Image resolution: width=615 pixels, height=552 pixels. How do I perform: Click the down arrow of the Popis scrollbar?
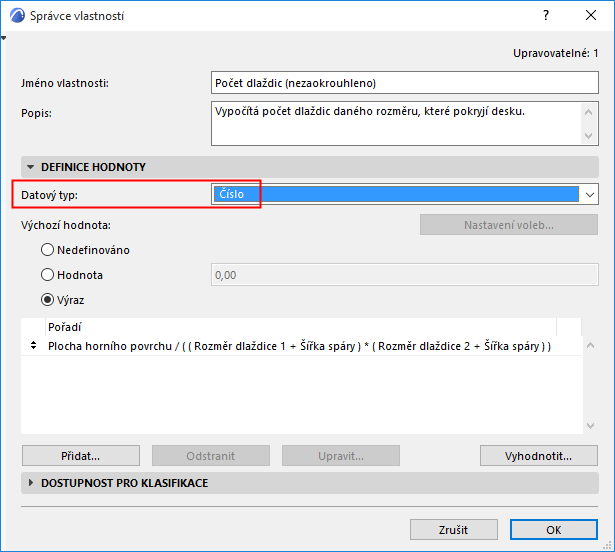tap(588, 136)
